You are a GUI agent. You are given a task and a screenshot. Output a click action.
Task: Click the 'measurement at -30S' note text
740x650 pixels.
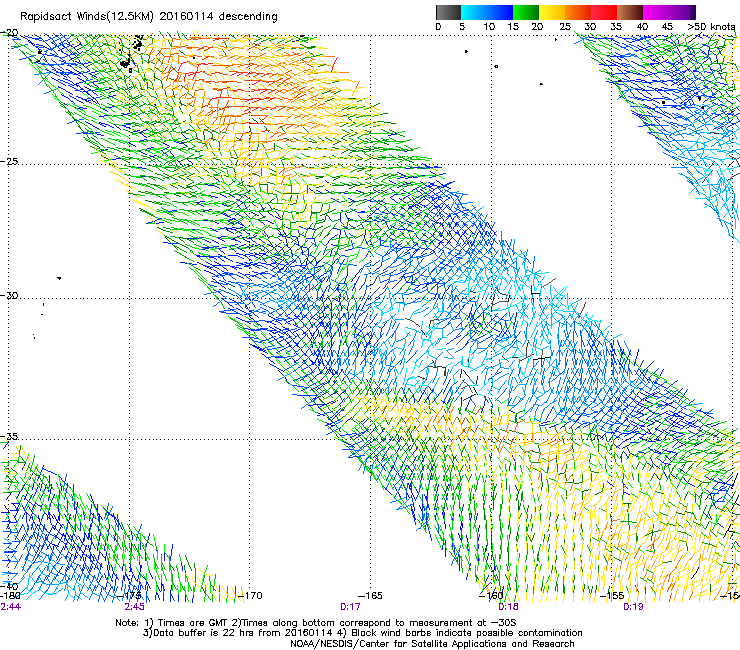[462, 623]
